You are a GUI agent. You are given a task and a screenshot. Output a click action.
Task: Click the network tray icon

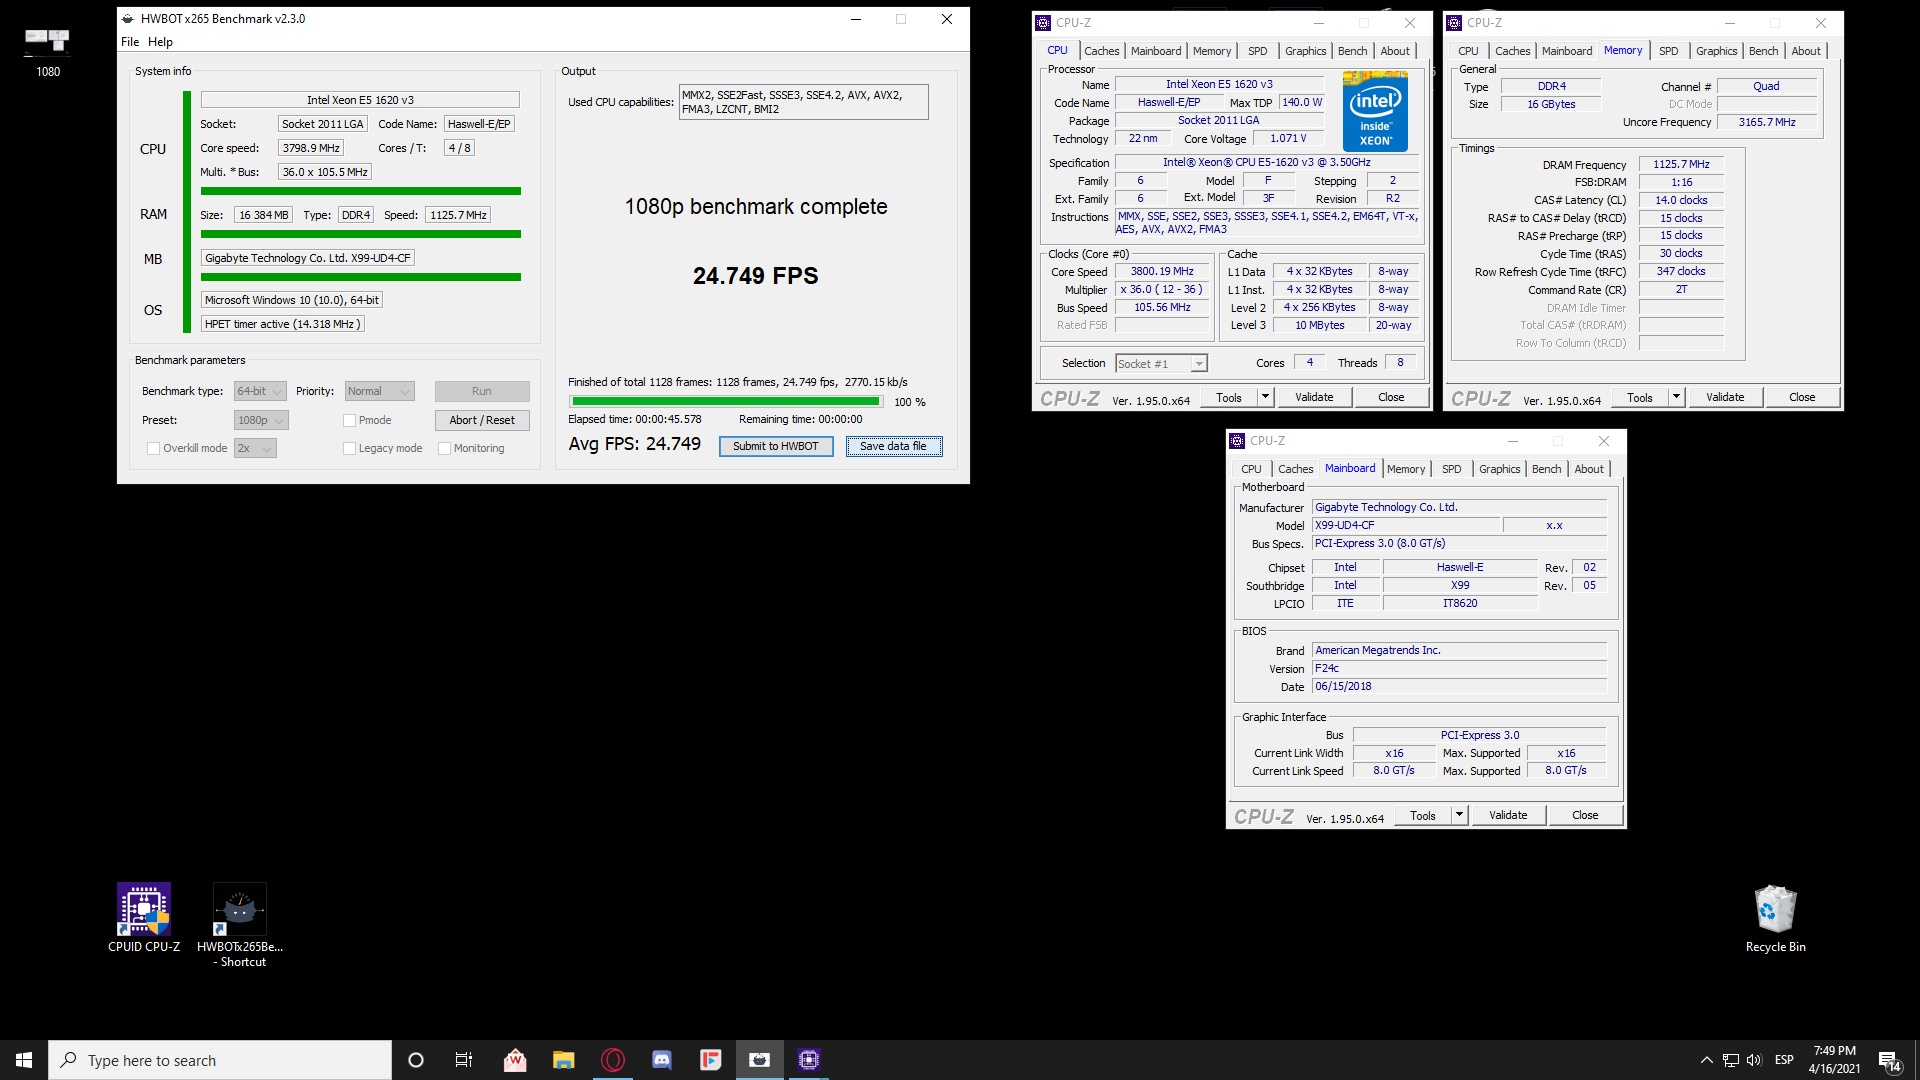point(1730,1060)
